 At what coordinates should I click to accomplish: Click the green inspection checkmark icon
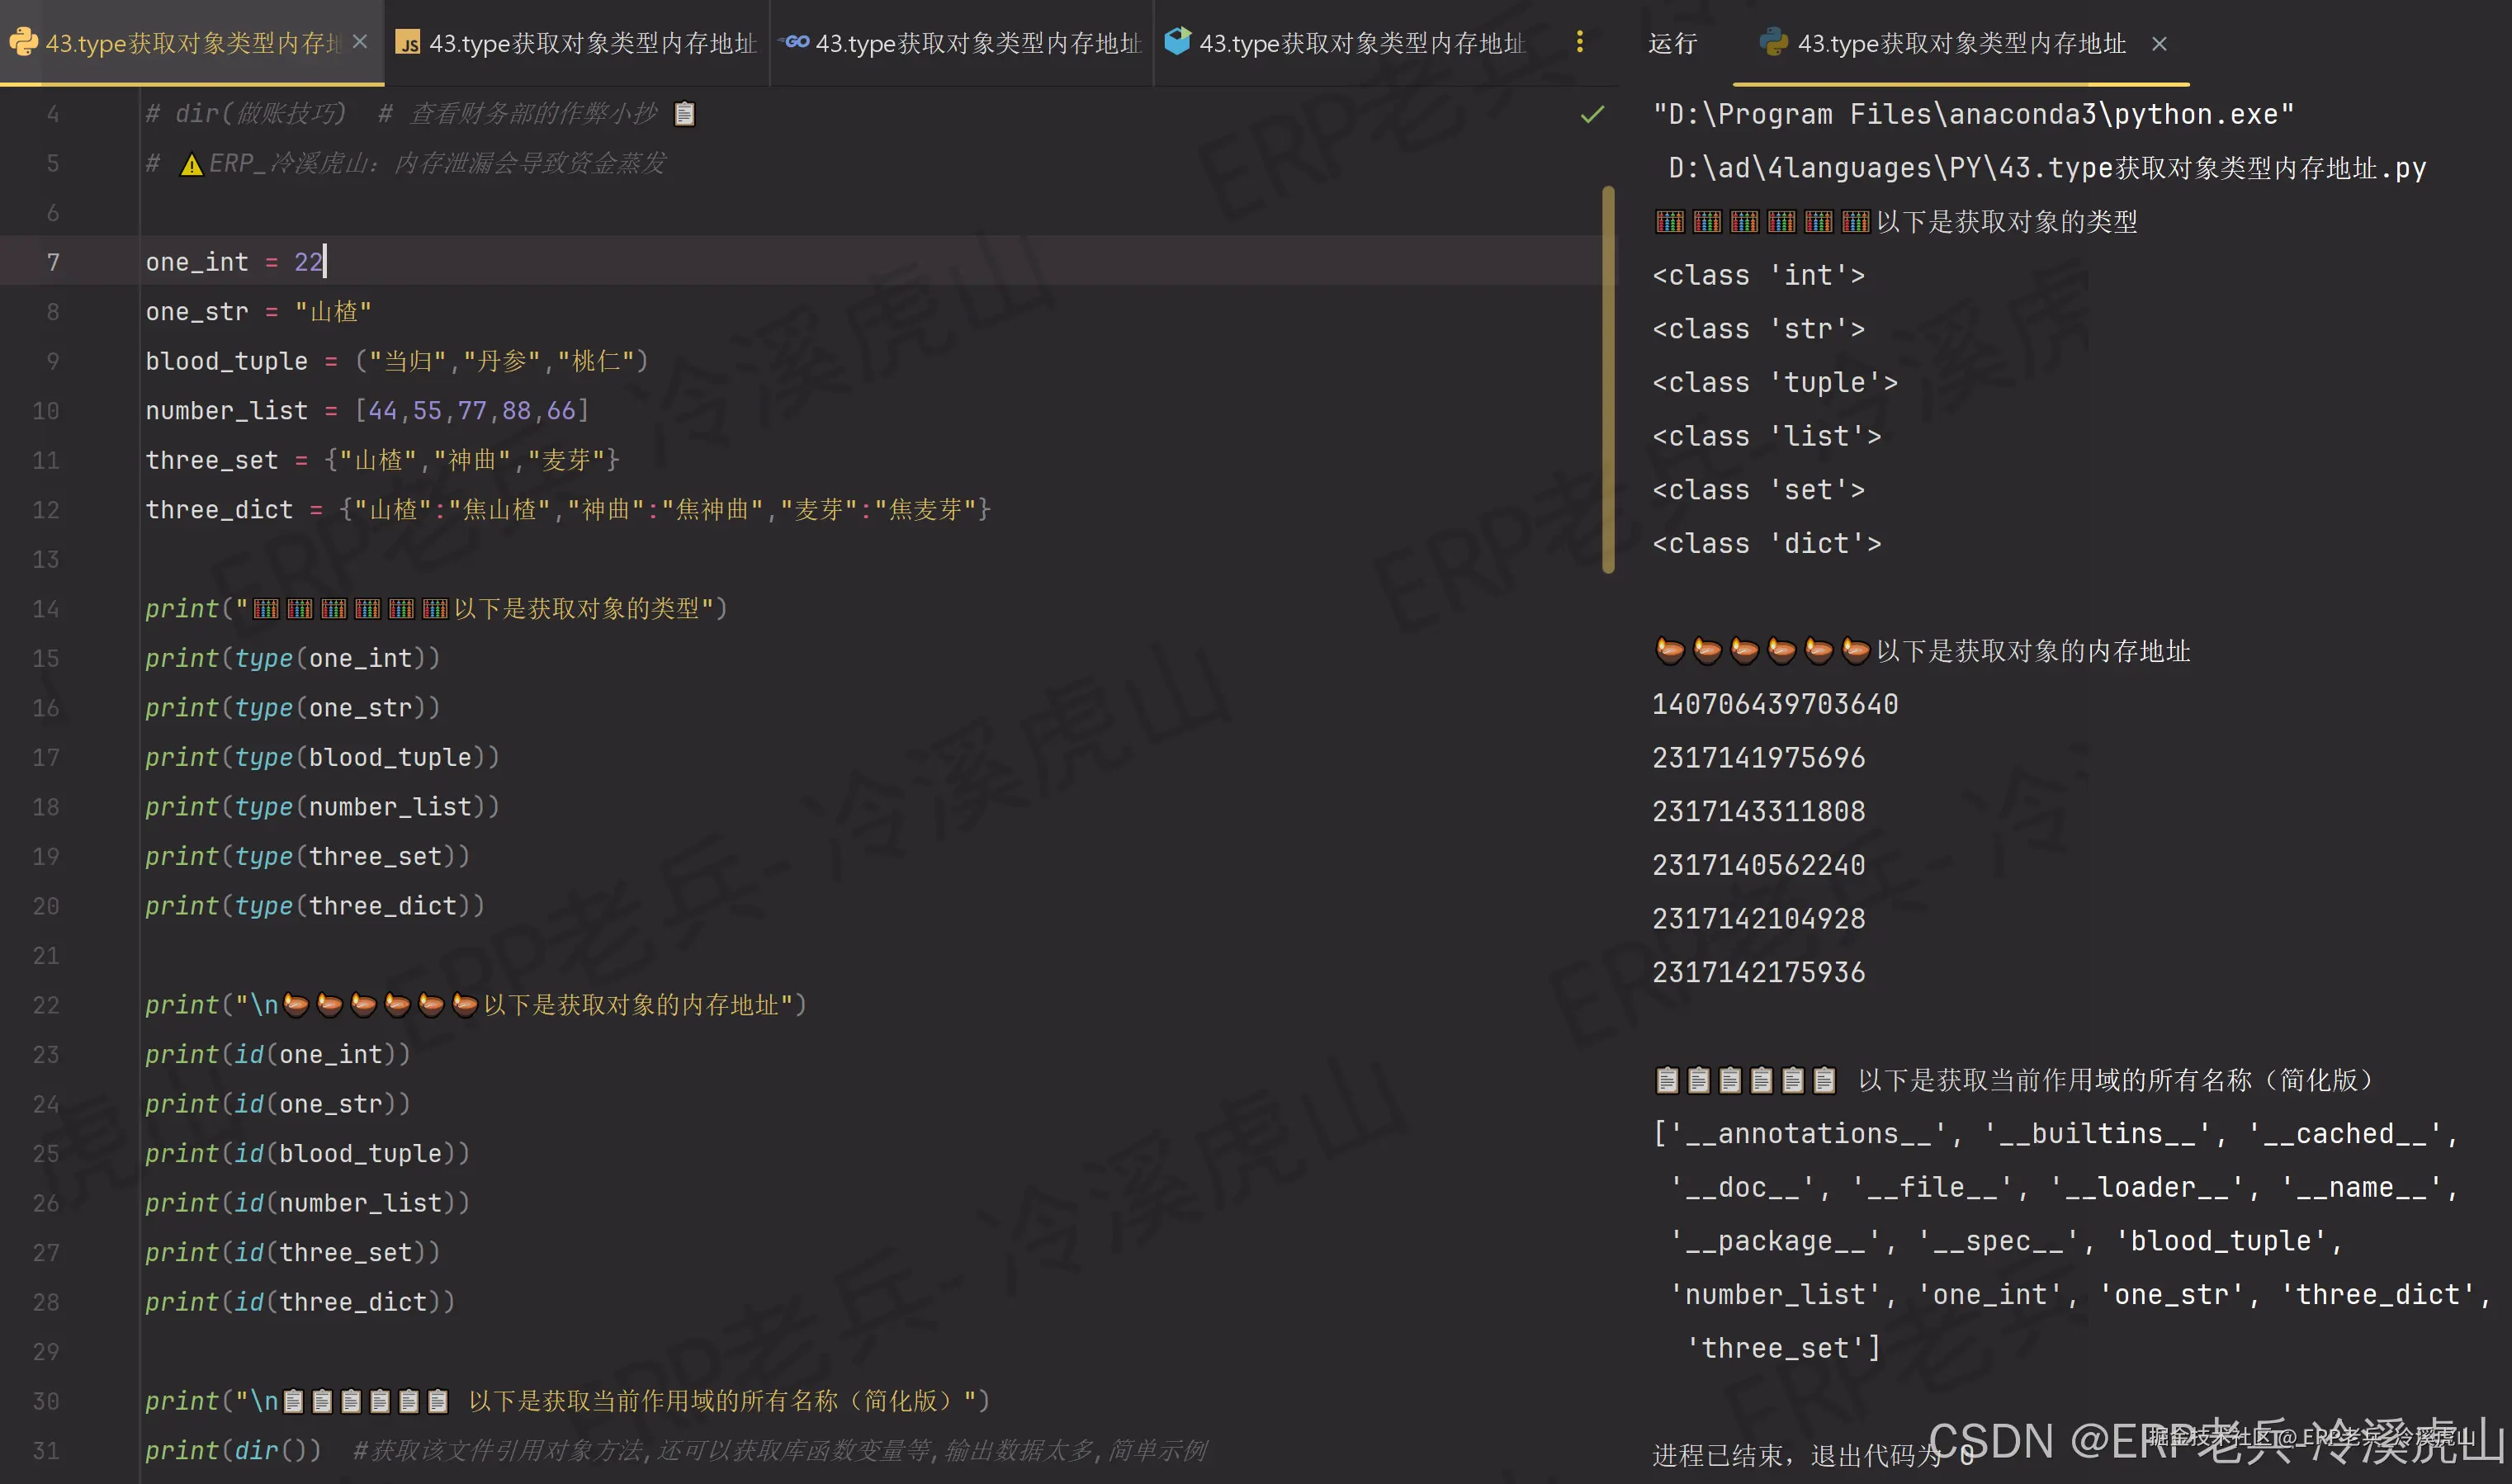(1592, 115)
